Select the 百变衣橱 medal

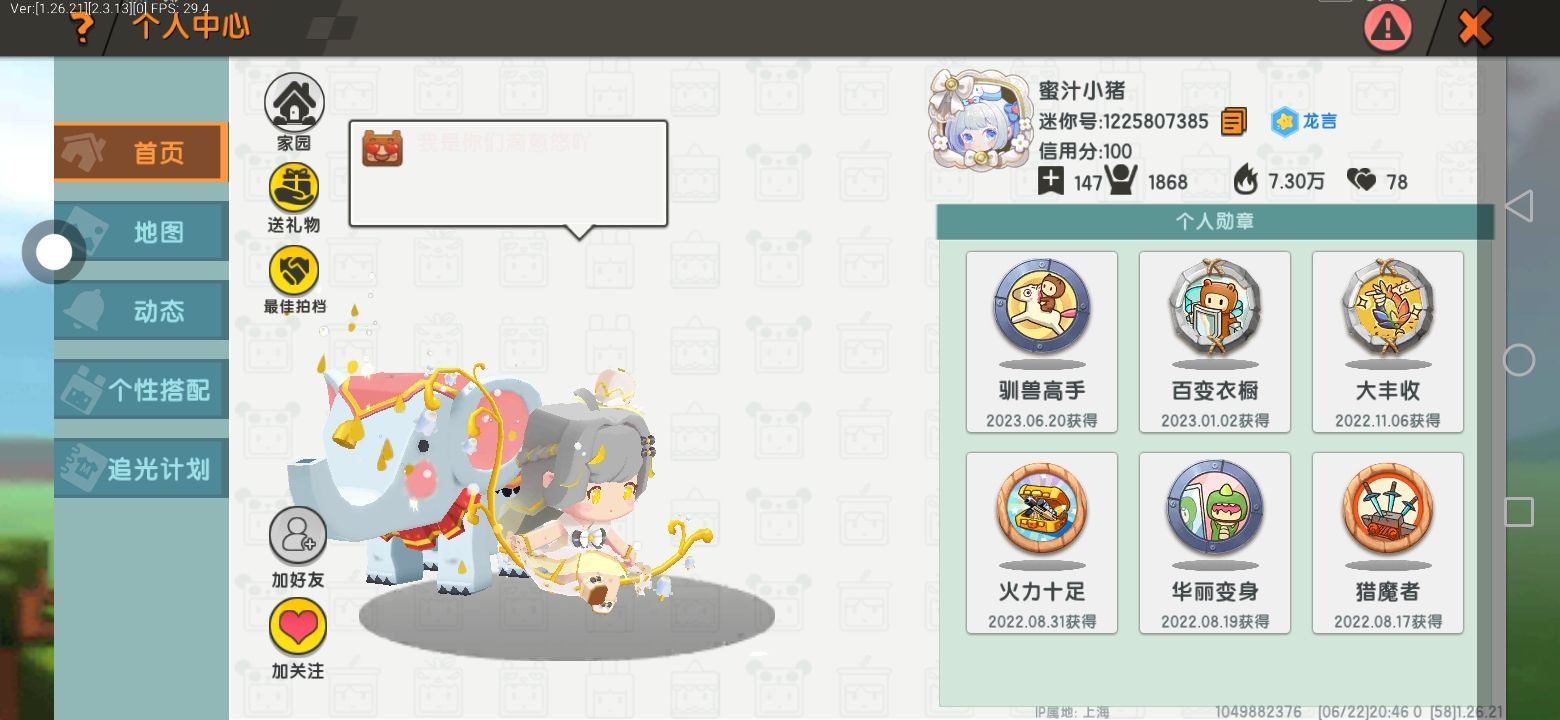tap(1215, 342)
